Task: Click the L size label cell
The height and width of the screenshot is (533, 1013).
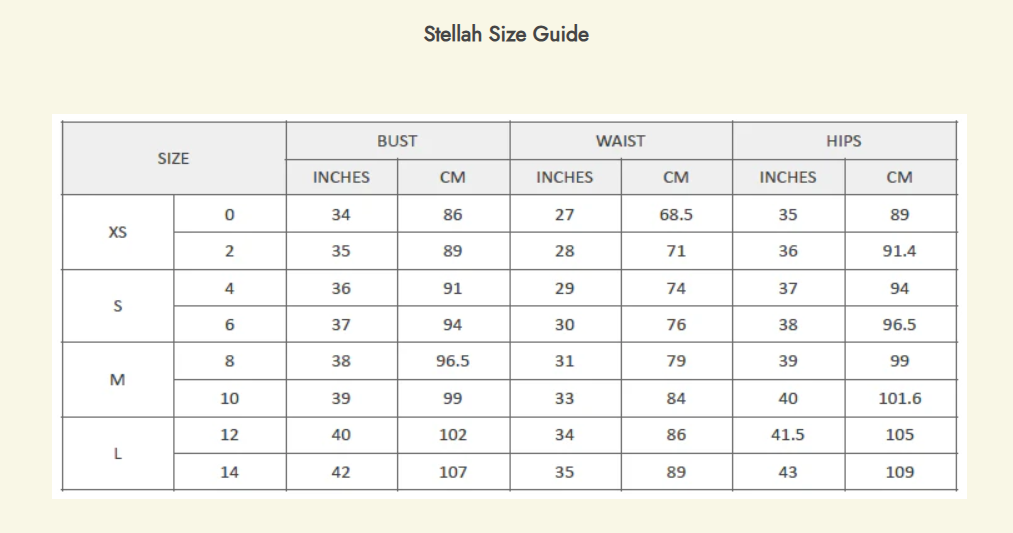Action: coord(117,453)
